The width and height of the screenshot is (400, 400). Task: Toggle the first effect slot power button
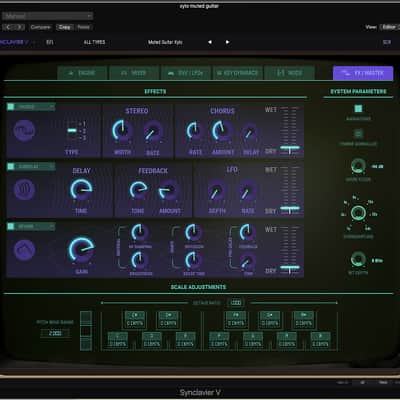(11, 107)
